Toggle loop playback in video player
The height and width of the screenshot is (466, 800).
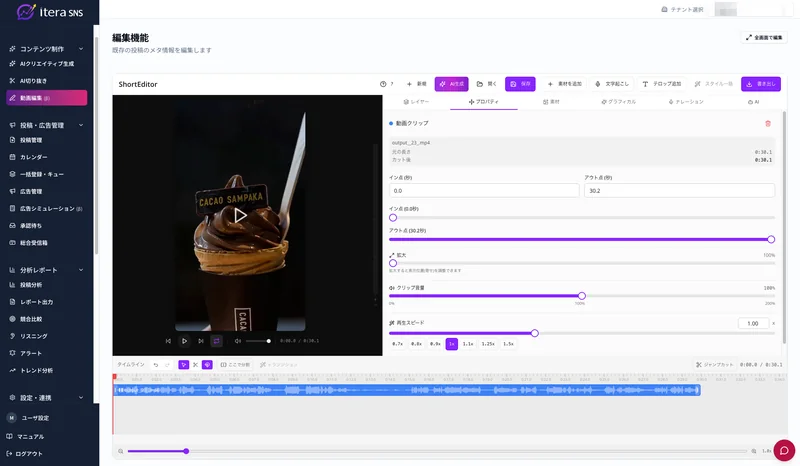pos(217,341)
